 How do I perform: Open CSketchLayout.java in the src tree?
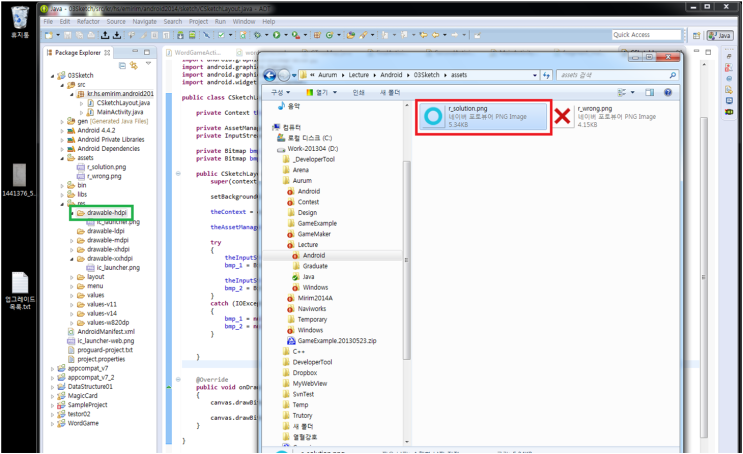123,103
